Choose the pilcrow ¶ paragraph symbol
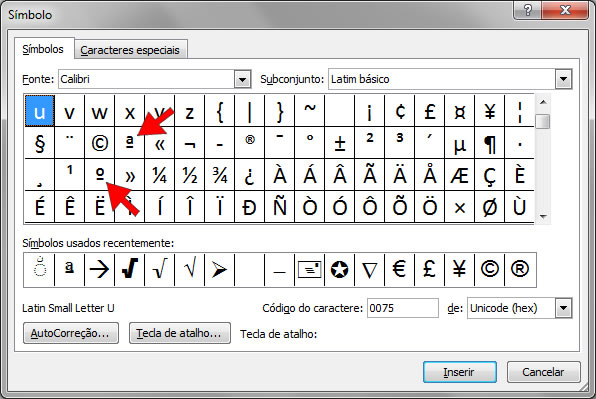596x399 pixels. (x=490, y=142)
